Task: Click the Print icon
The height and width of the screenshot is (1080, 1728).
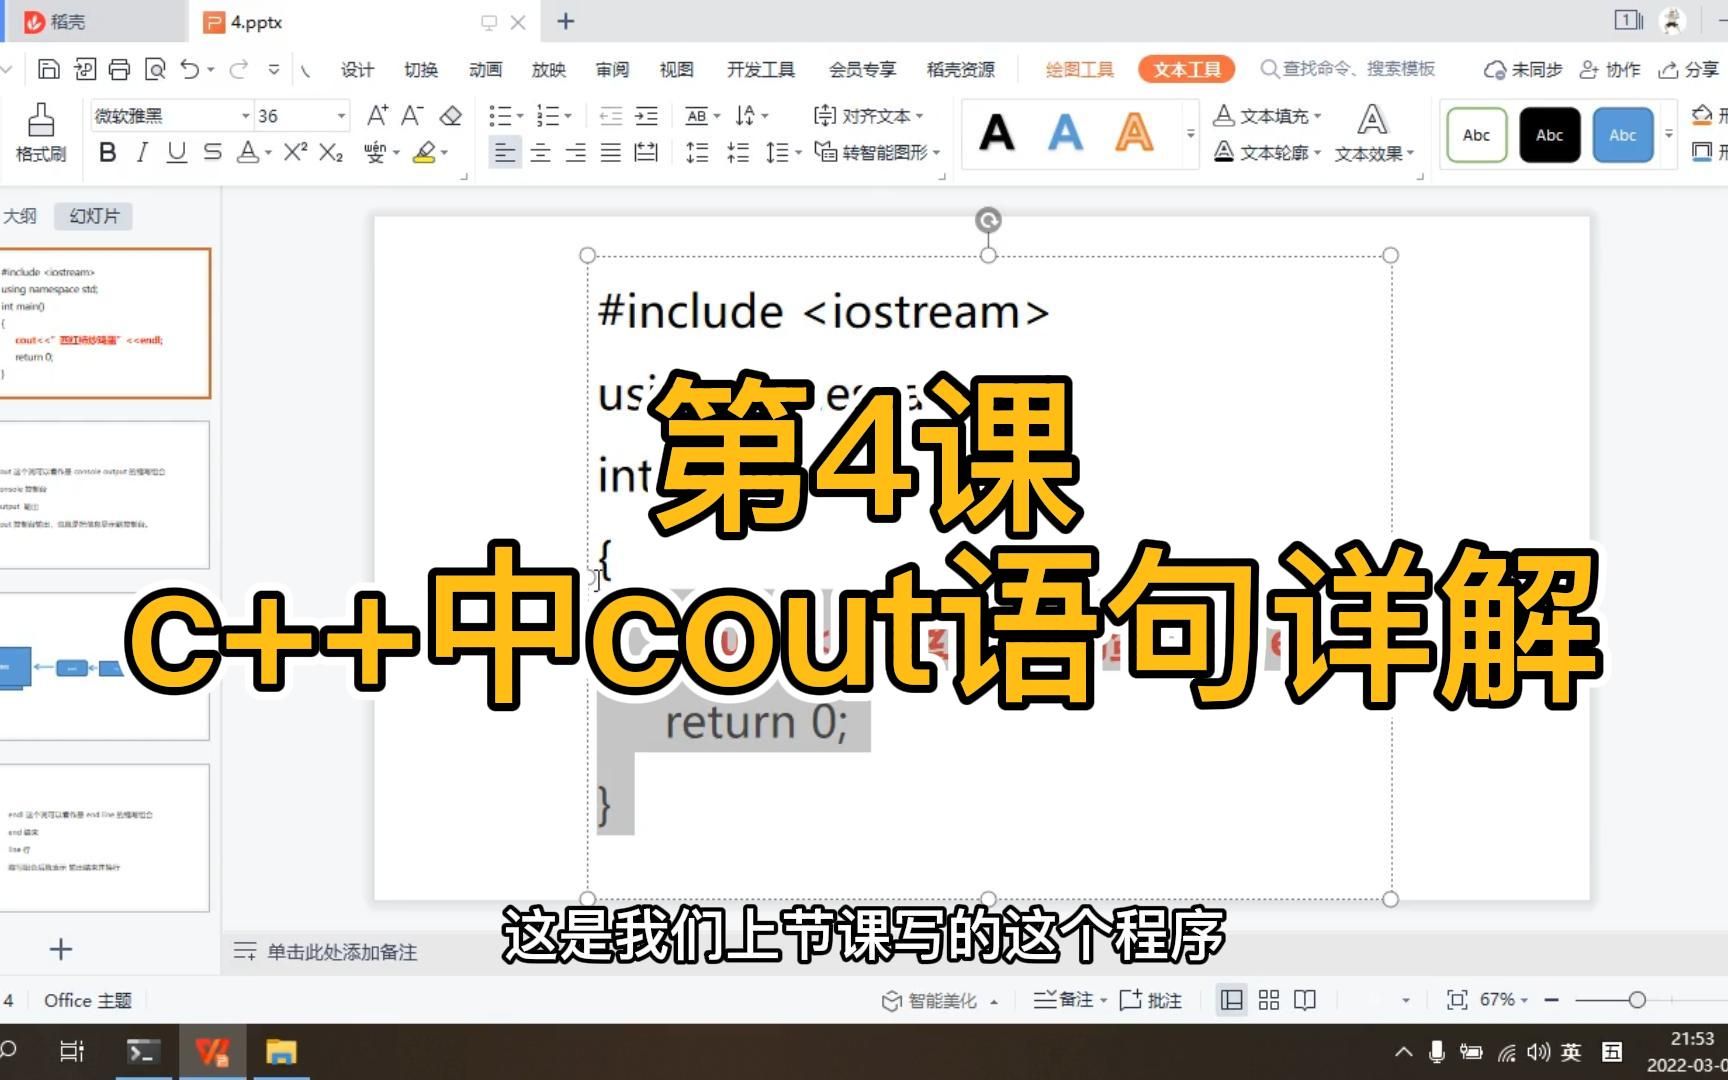Action: point(119,69)
